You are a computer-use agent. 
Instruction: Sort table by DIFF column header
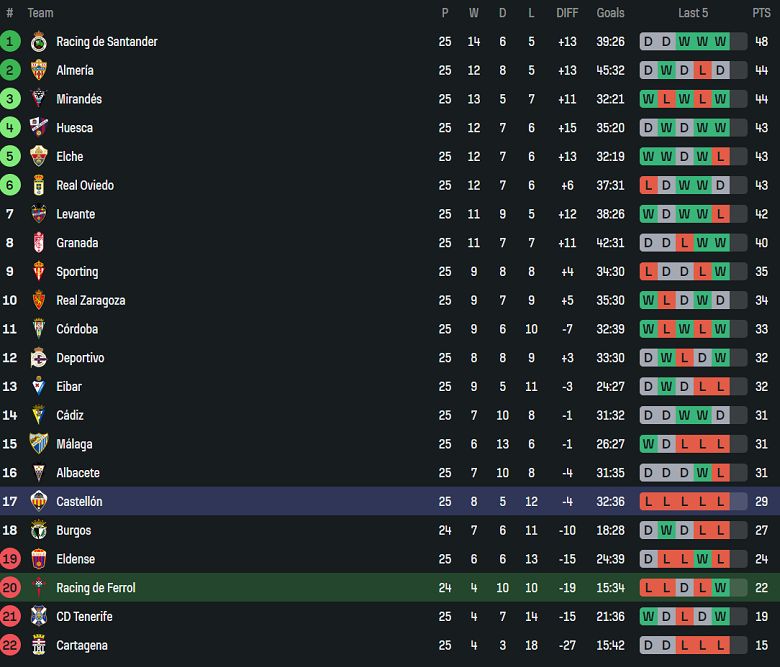click(x=567, y=13)
